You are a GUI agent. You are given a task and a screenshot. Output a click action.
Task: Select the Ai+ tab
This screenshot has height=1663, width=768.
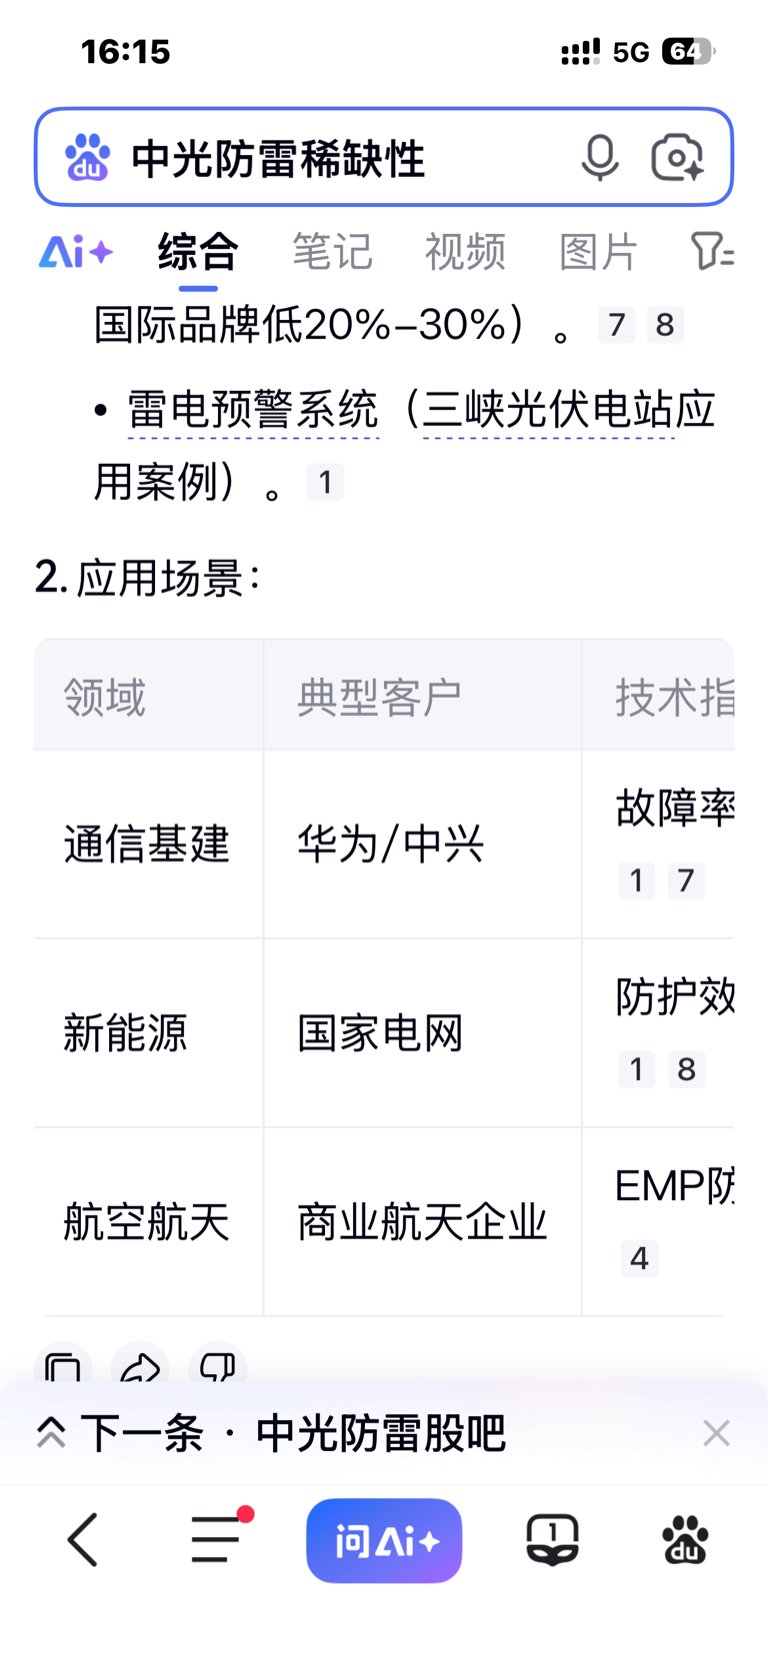(x=76, y=252)
